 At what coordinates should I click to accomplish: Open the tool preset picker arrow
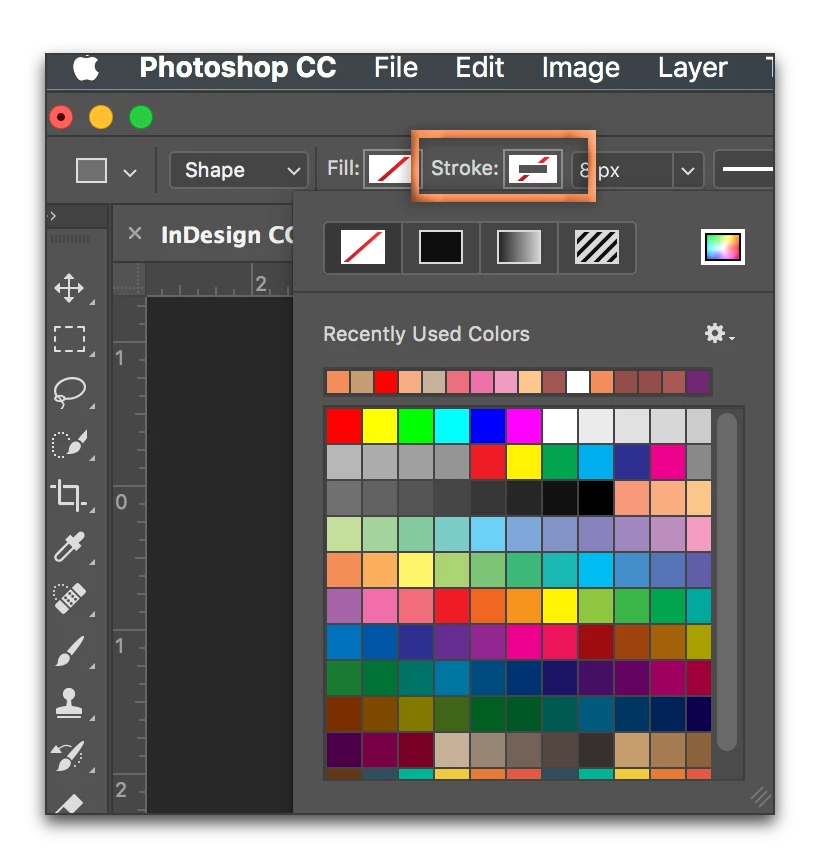tap(130, 173)
